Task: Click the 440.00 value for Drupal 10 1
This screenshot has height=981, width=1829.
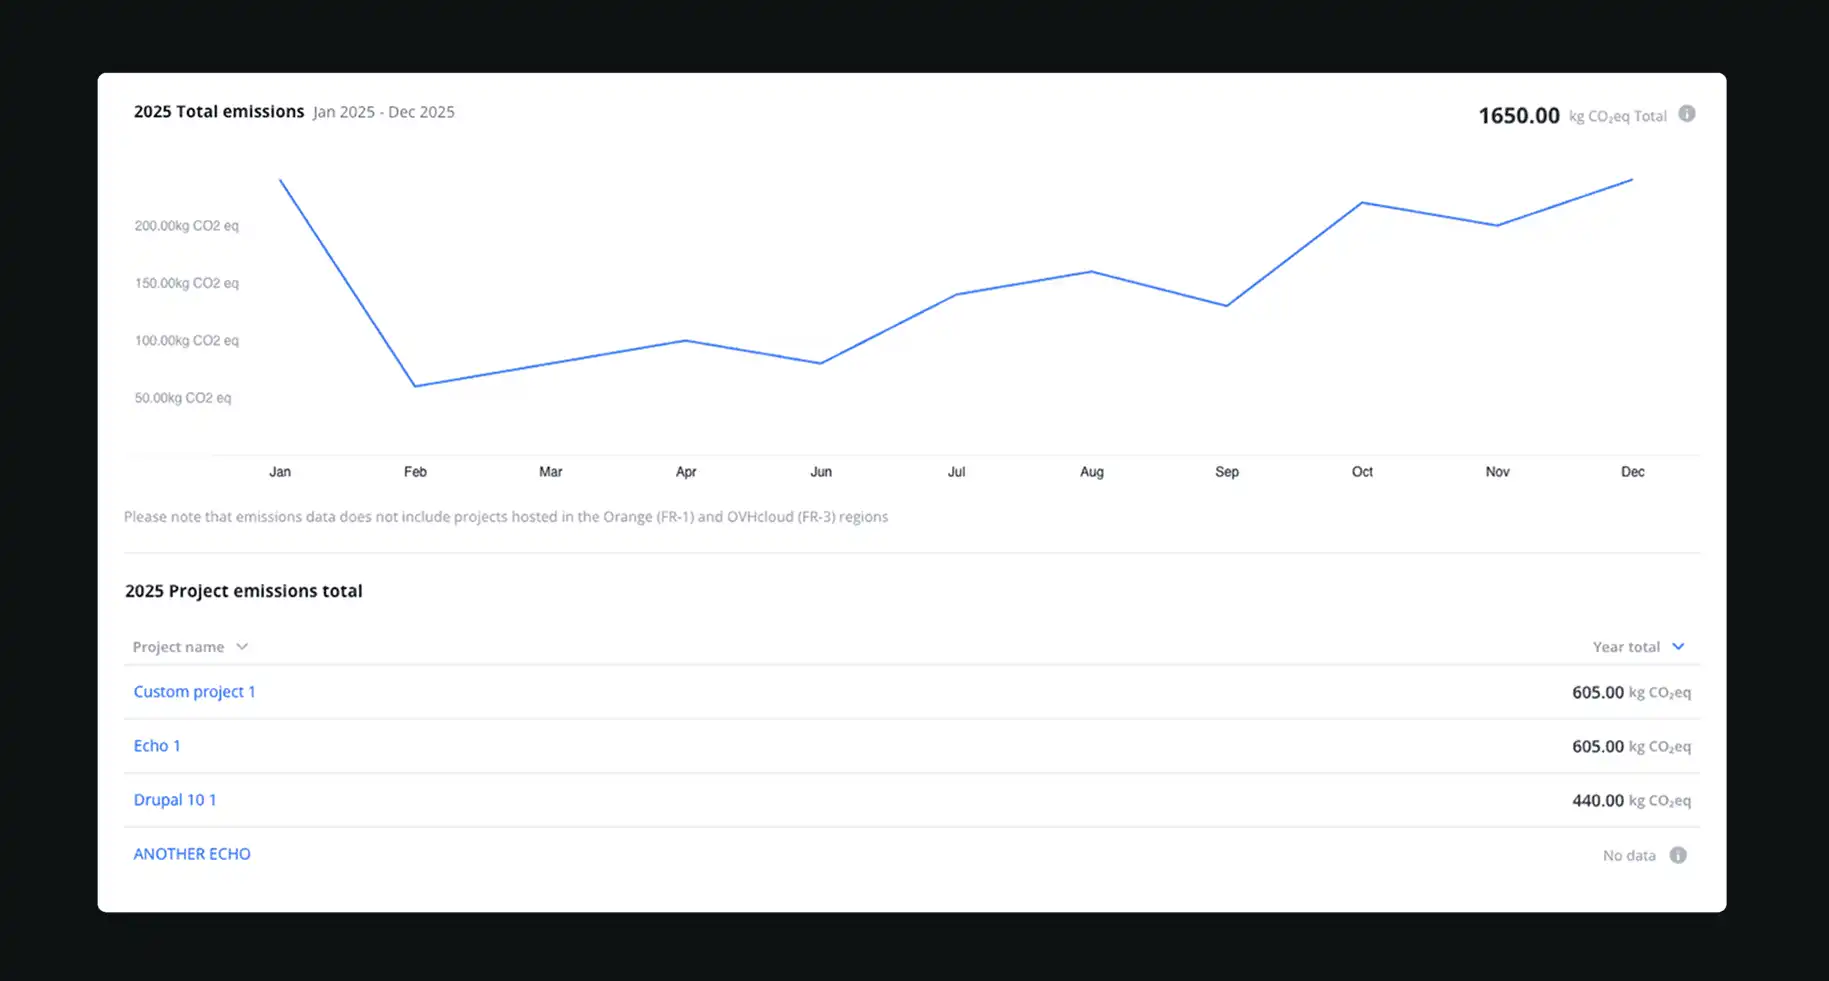Action: pos(1598,800)
